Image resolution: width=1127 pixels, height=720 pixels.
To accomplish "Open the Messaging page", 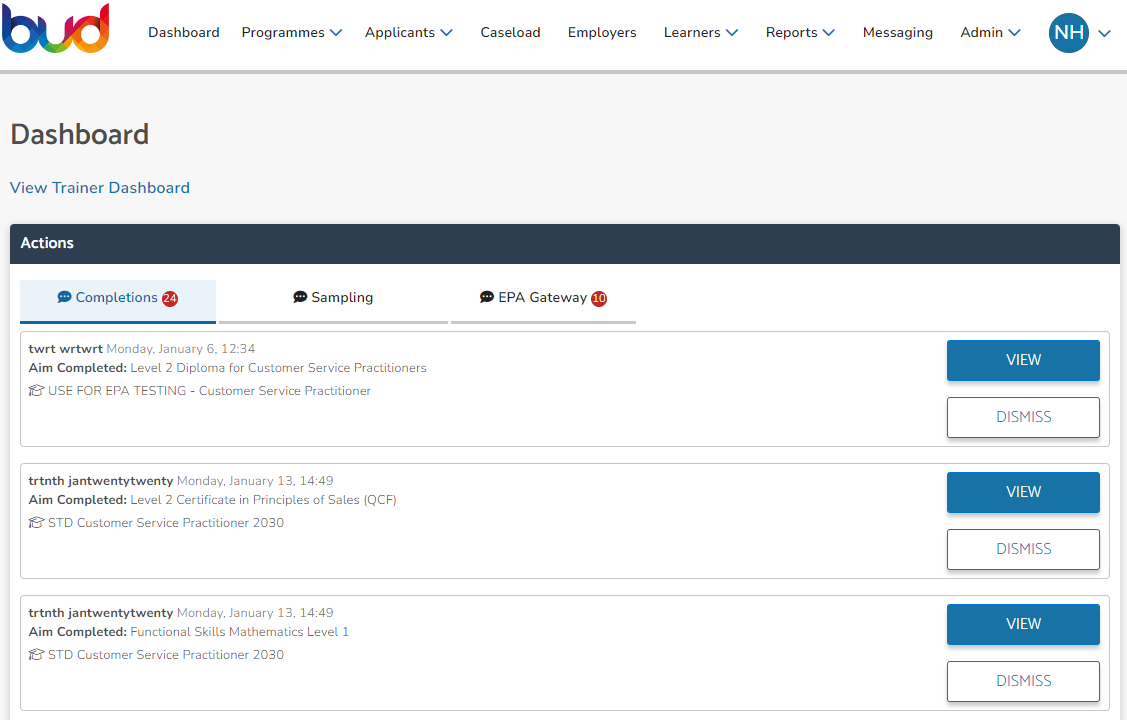I will [x=897, y=32].
